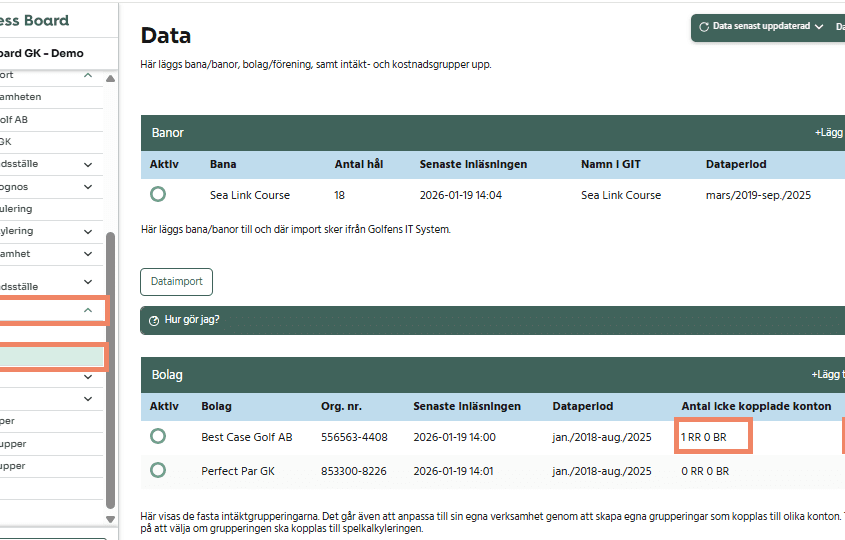Viewport: 845px width, 540px height.
Task: Click +Lägg in the Banor header
Action: pyautogui.click(x=829, y=132)
